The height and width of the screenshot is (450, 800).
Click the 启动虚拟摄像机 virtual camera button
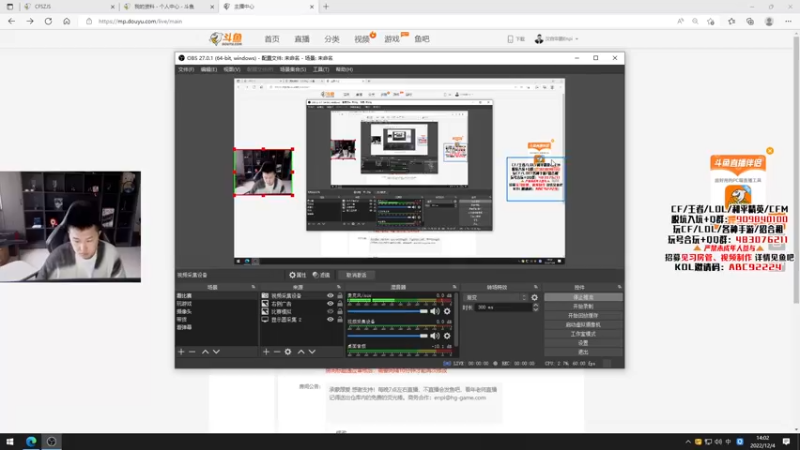(x=583, y=324)
